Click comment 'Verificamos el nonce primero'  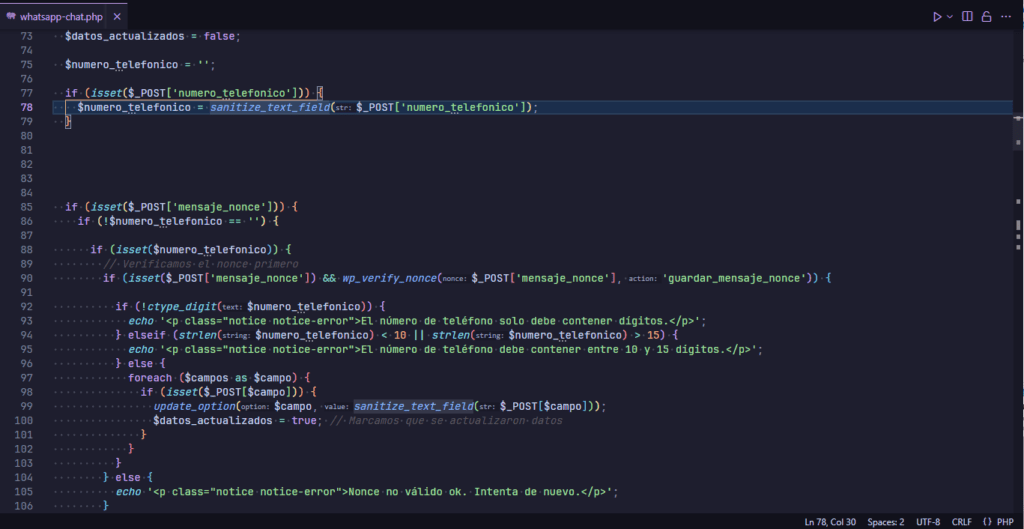(x=201, y=264)
